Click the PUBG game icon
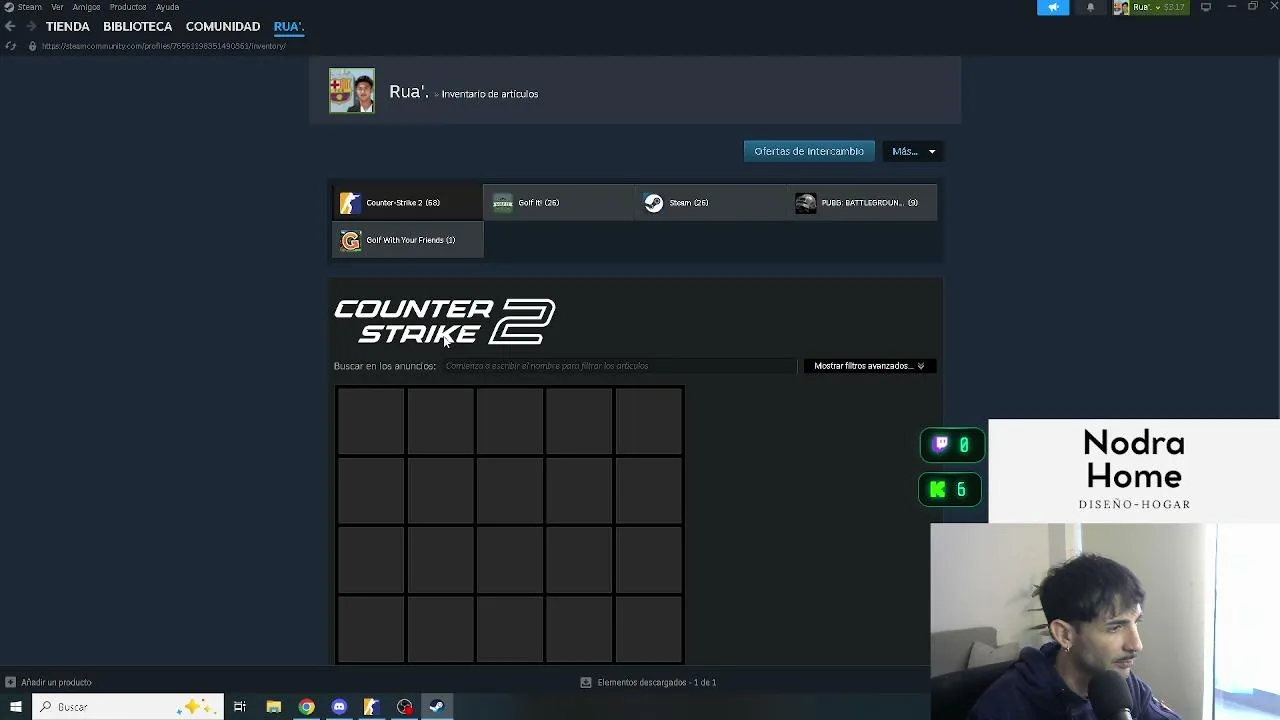Image resolution: width=1280 pixels, height=720 pixels. coord(805,203)
